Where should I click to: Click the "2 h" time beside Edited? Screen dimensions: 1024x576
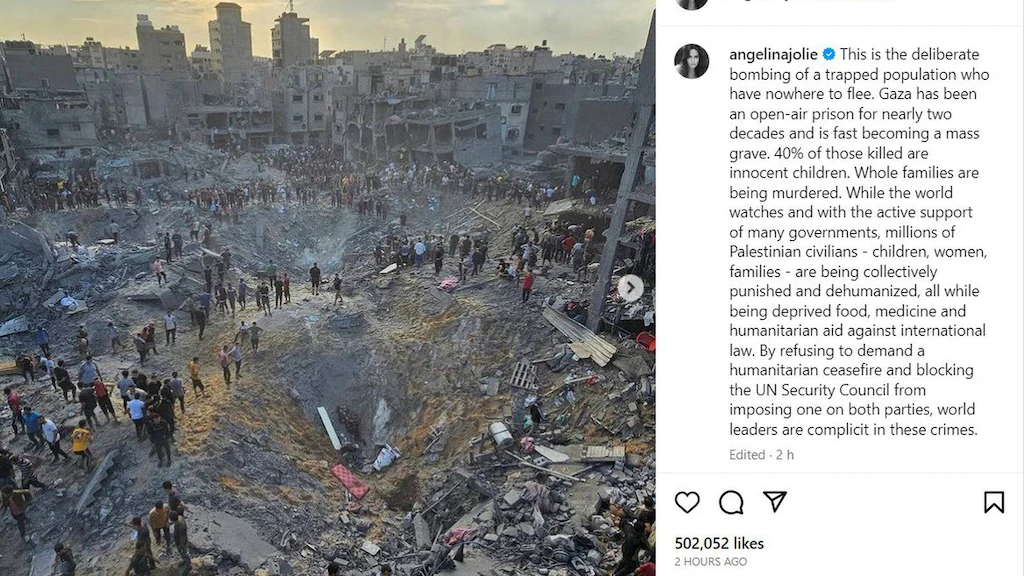(x=784, y=455)
